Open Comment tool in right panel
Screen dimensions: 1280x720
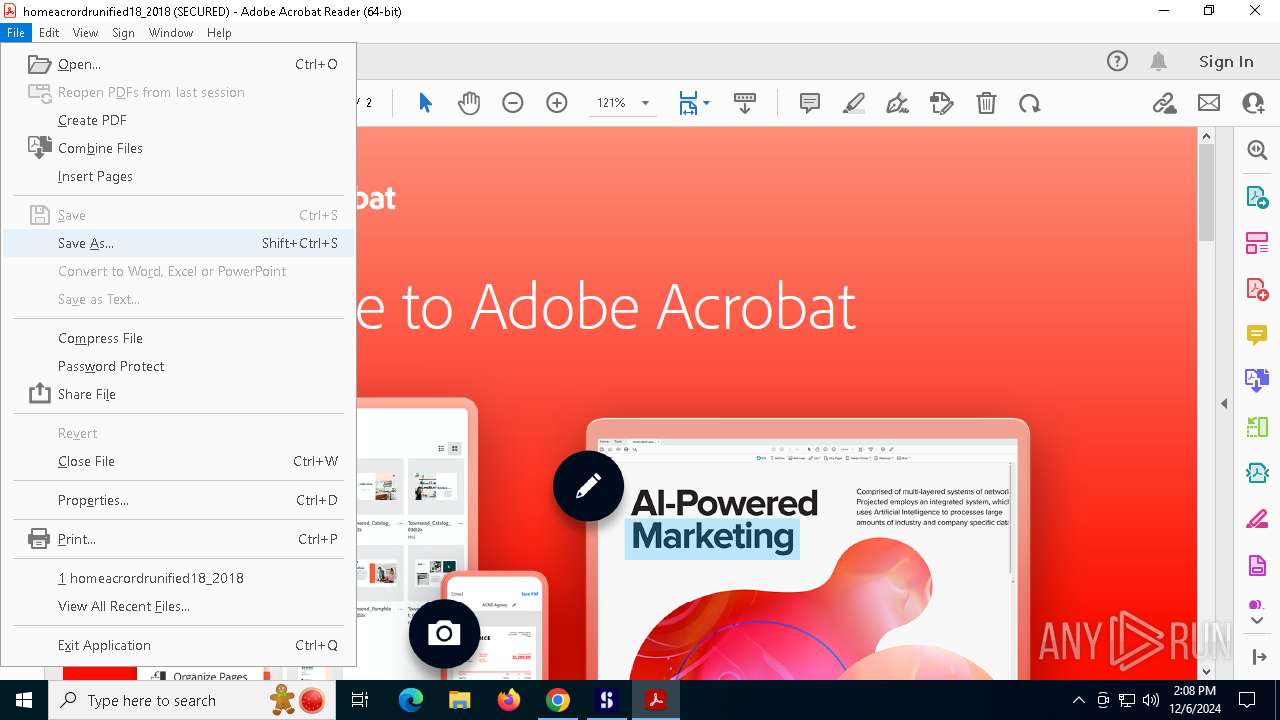pos(1257,335)
